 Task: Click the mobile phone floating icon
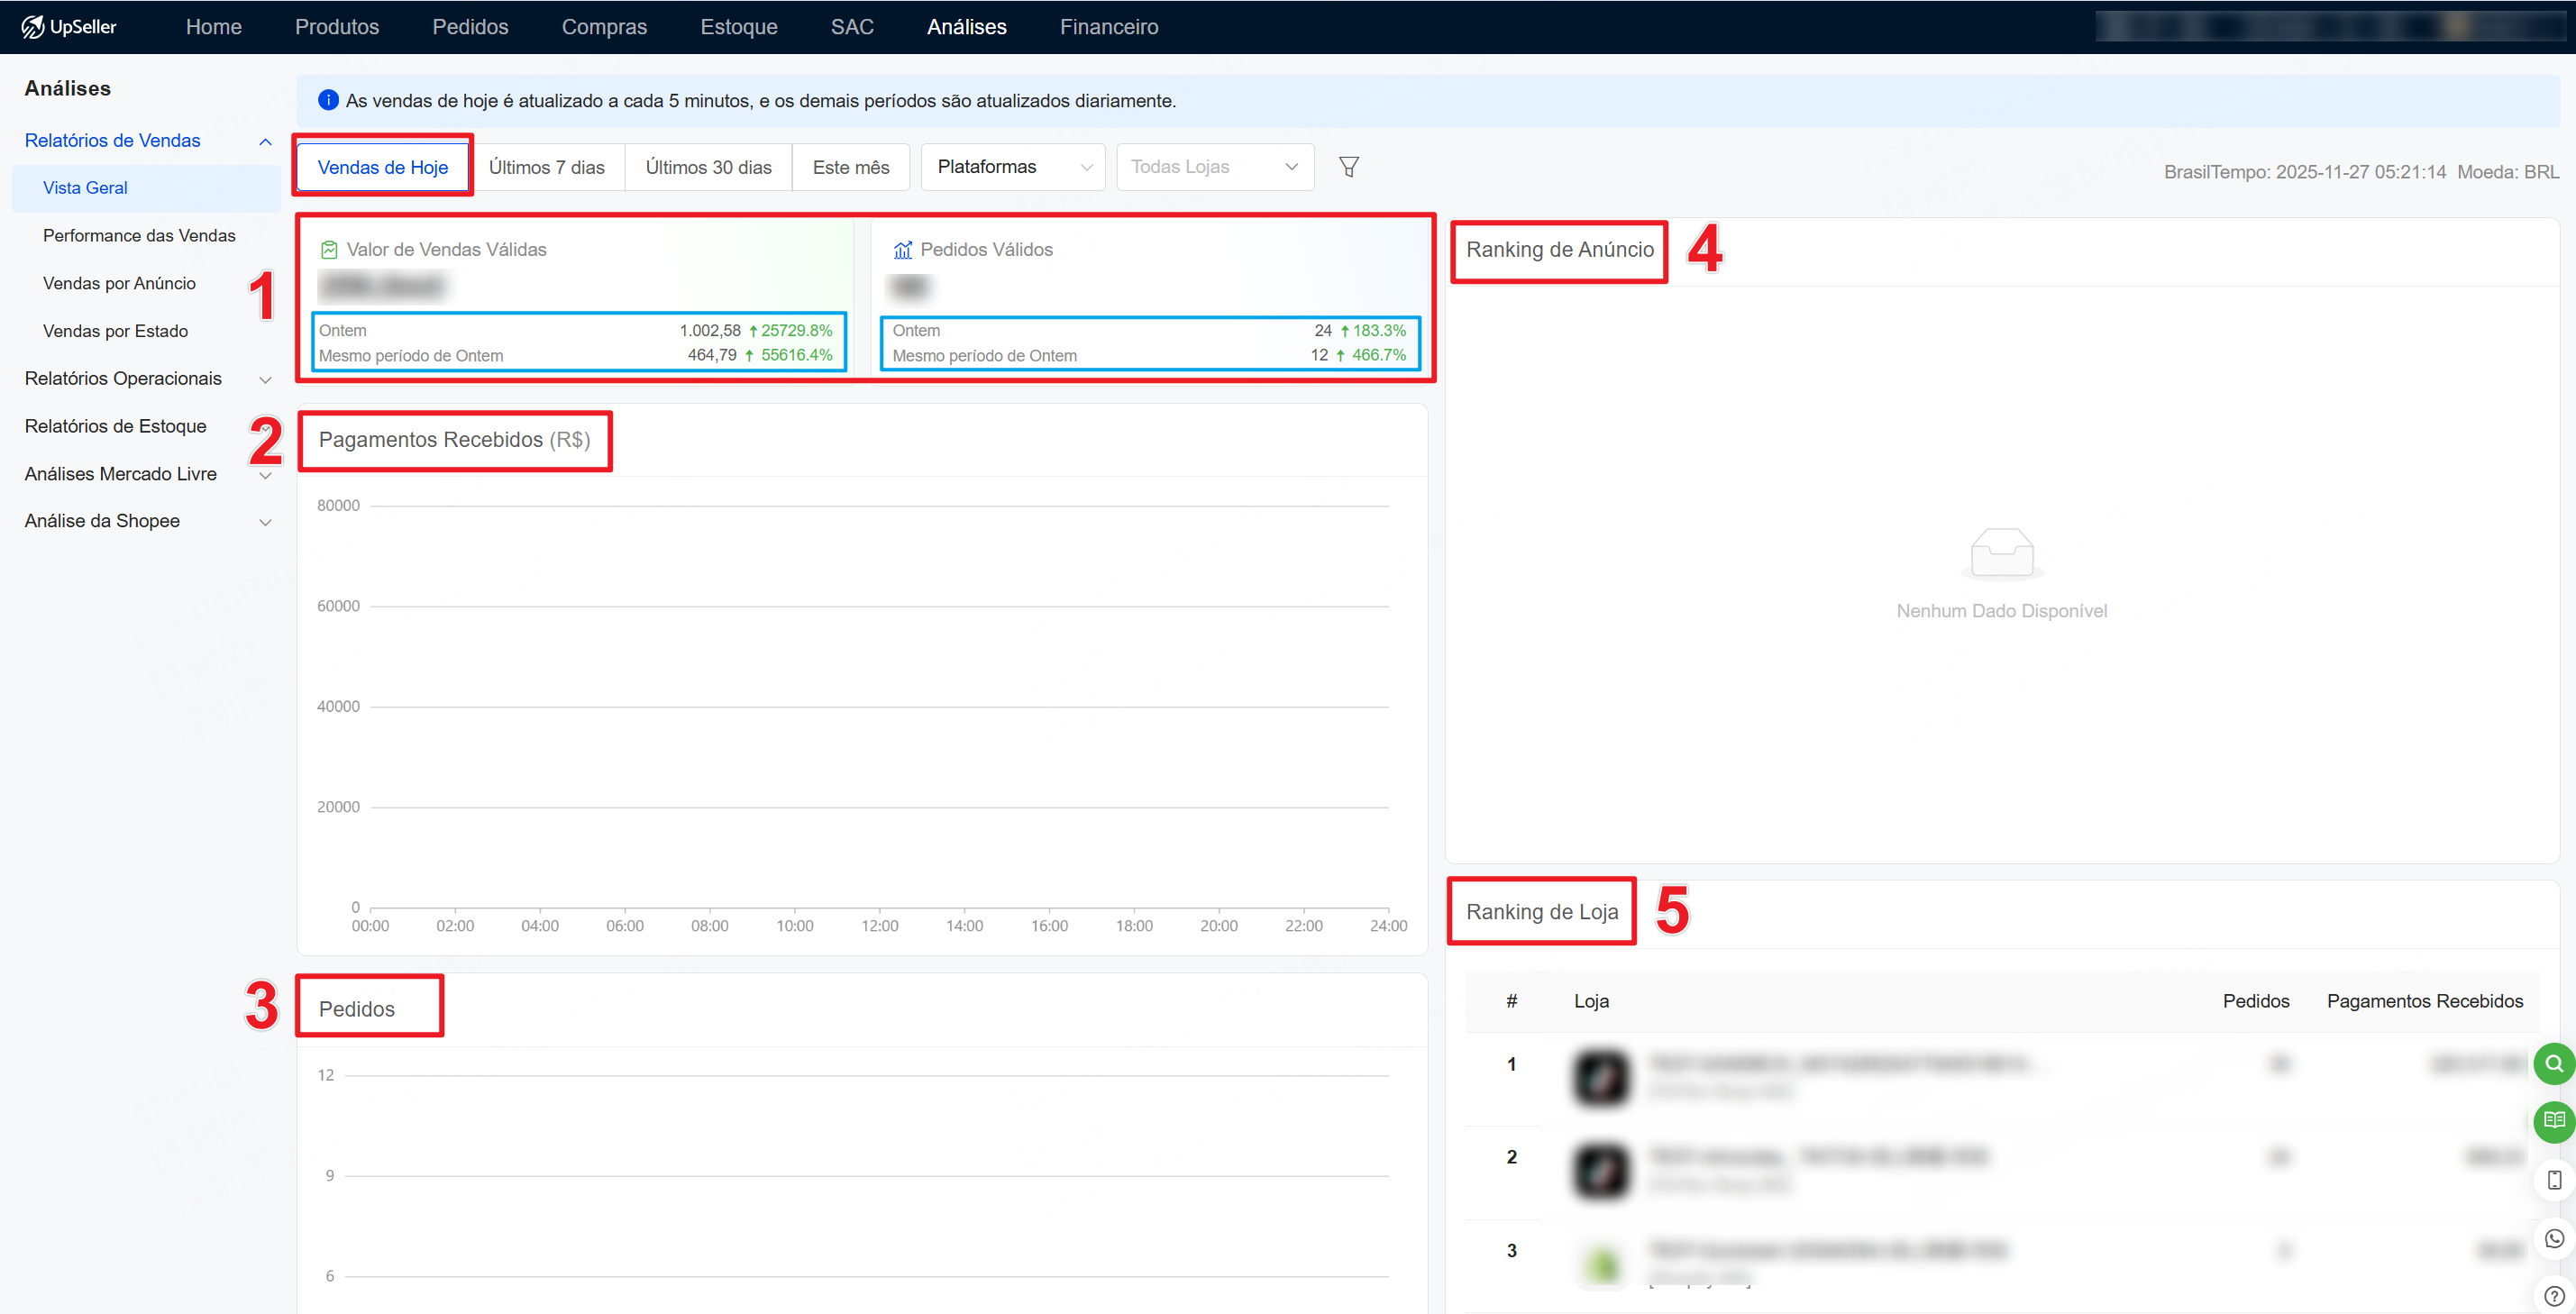pos(2554,1180)
